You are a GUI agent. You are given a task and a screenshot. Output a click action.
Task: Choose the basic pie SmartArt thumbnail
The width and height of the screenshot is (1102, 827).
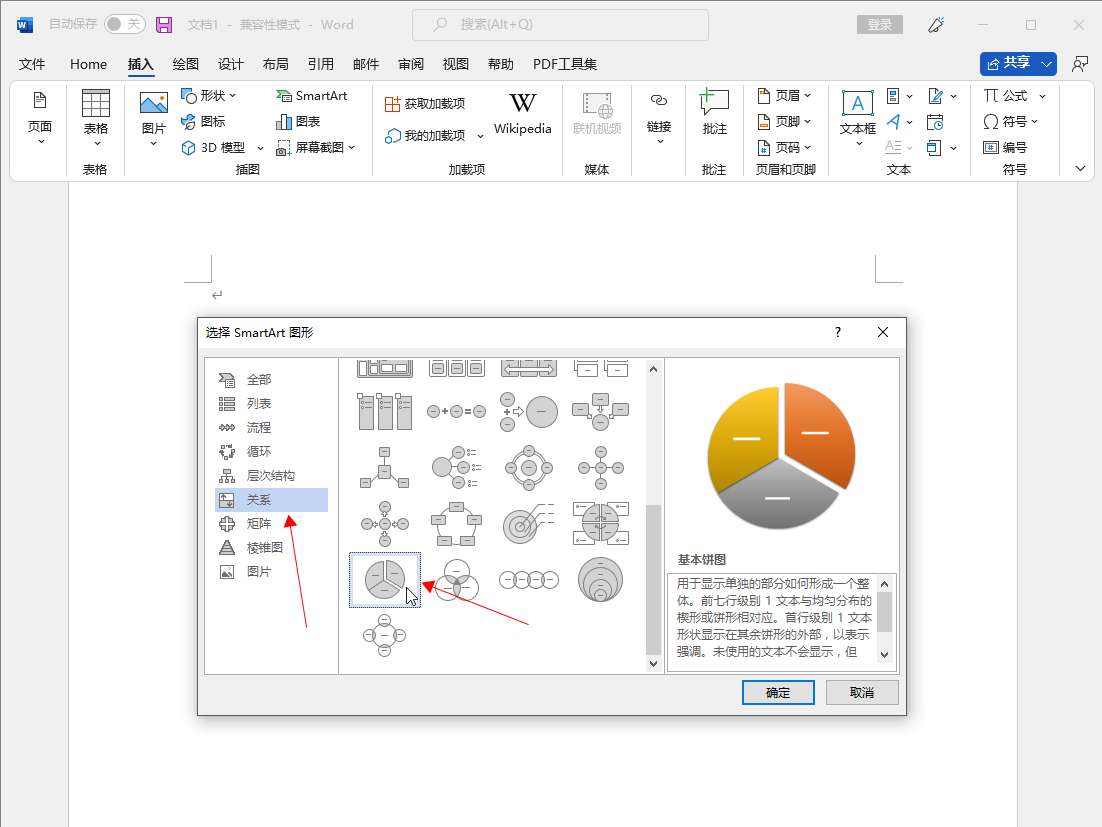tap(384, 580)
